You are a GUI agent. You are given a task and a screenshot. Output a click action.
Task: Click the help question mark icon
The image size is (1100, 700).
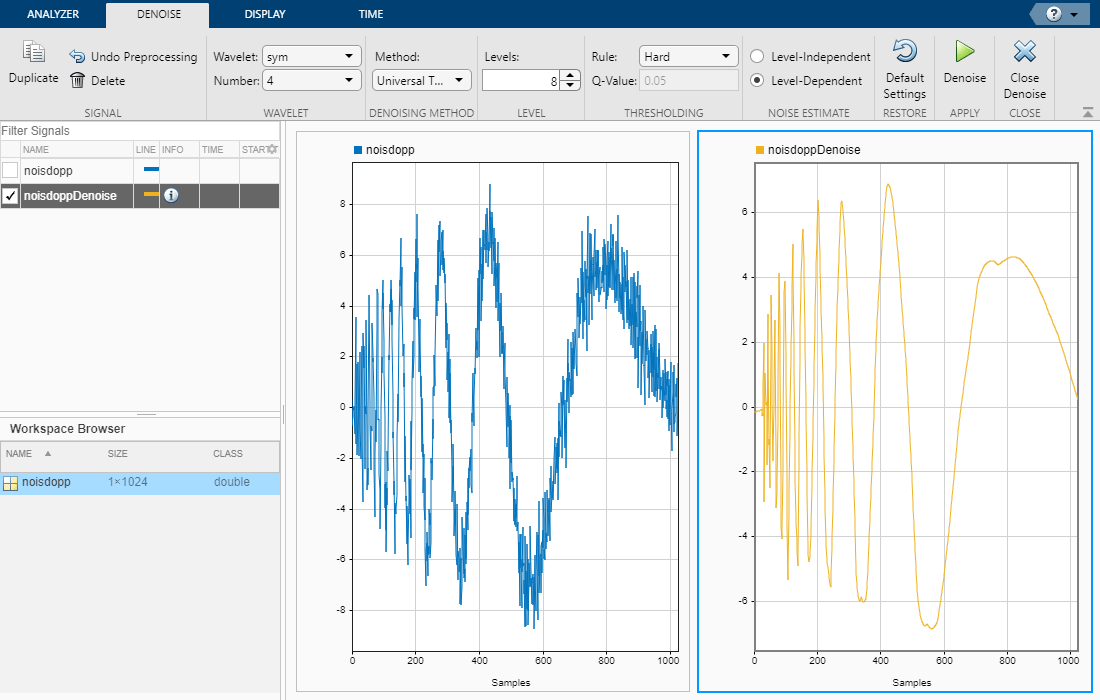point(1053,14)
